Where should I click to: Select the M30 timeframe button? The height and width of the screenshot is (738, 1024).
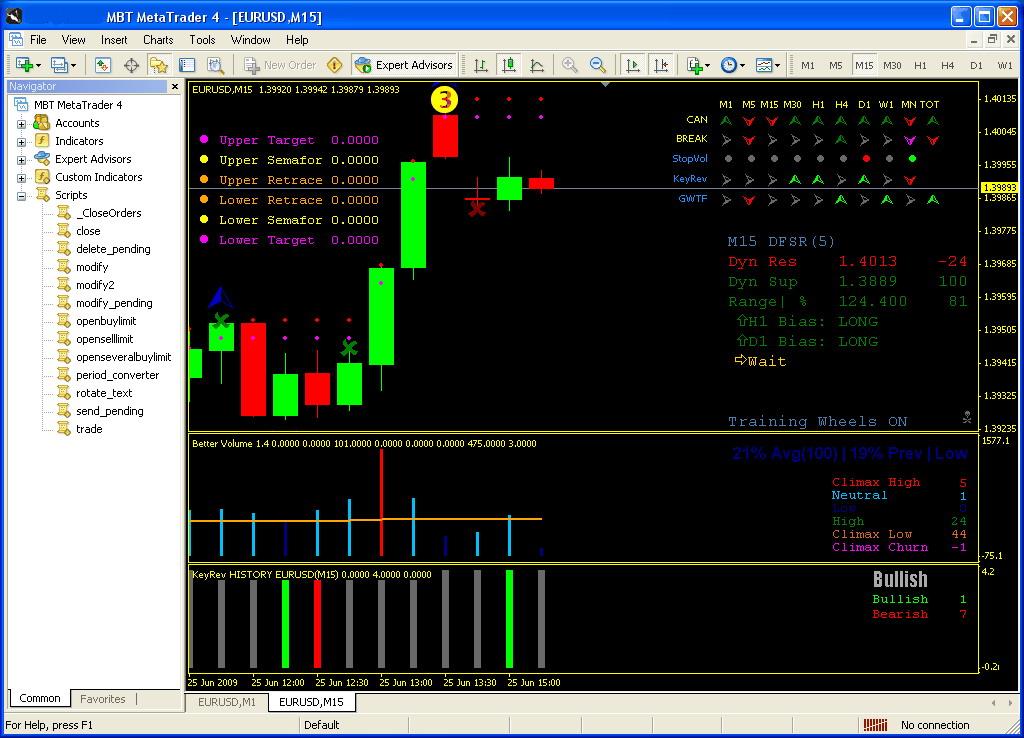(892, 65)
